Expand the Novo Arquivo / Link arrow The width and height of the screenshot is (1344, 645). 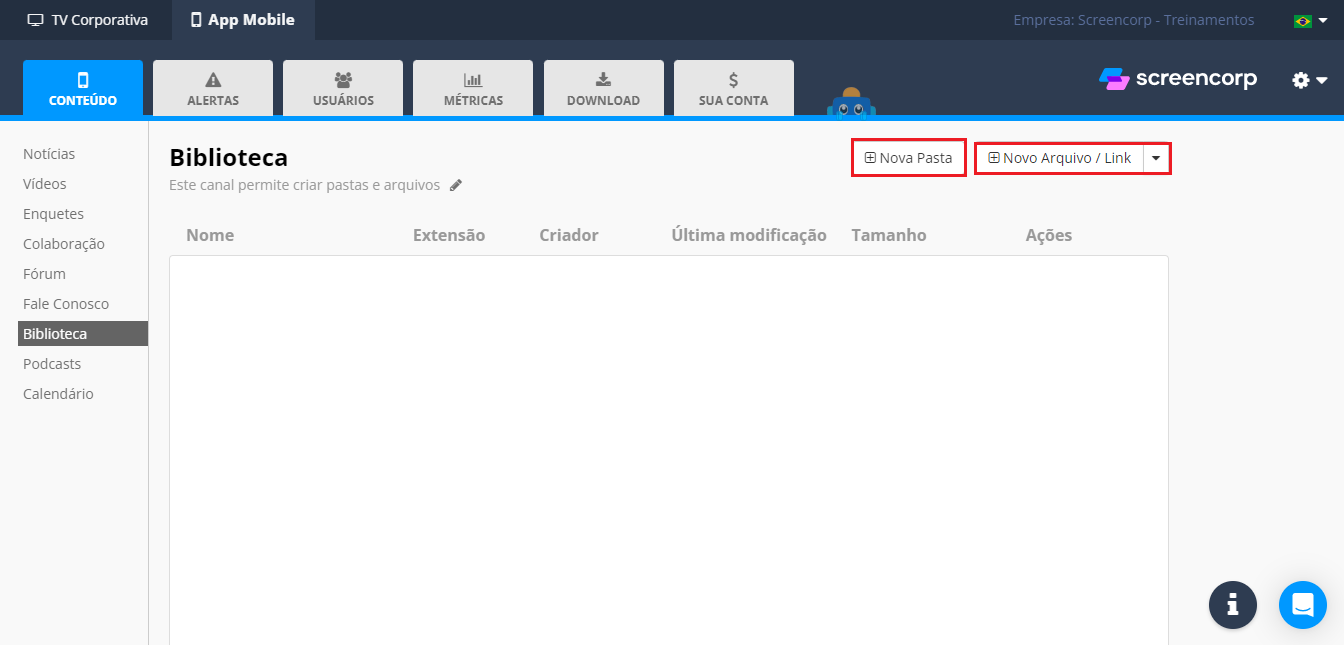(x=1156, y=158)
